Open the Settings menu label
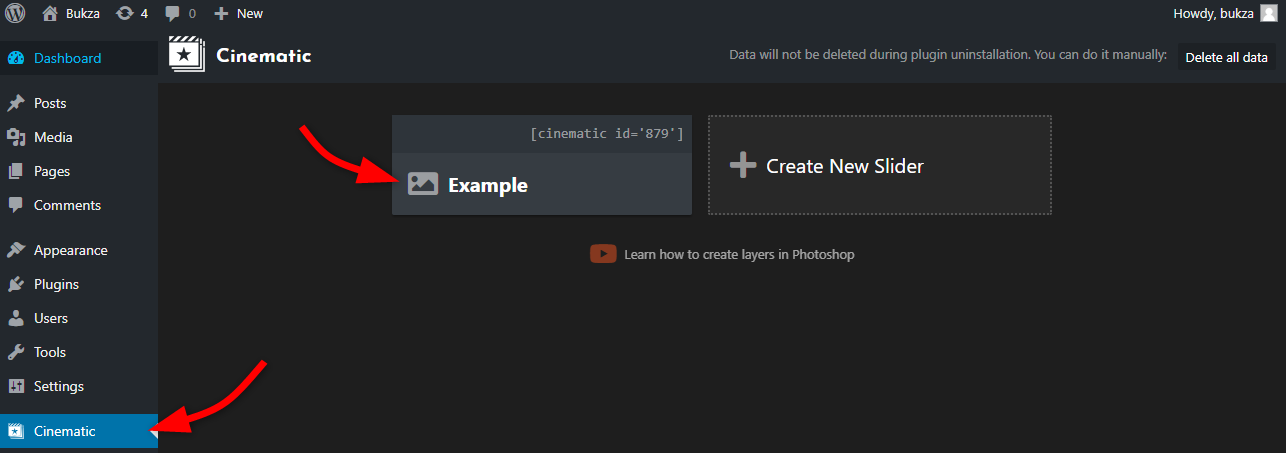 pyautogui.click(x=59, y=386)
